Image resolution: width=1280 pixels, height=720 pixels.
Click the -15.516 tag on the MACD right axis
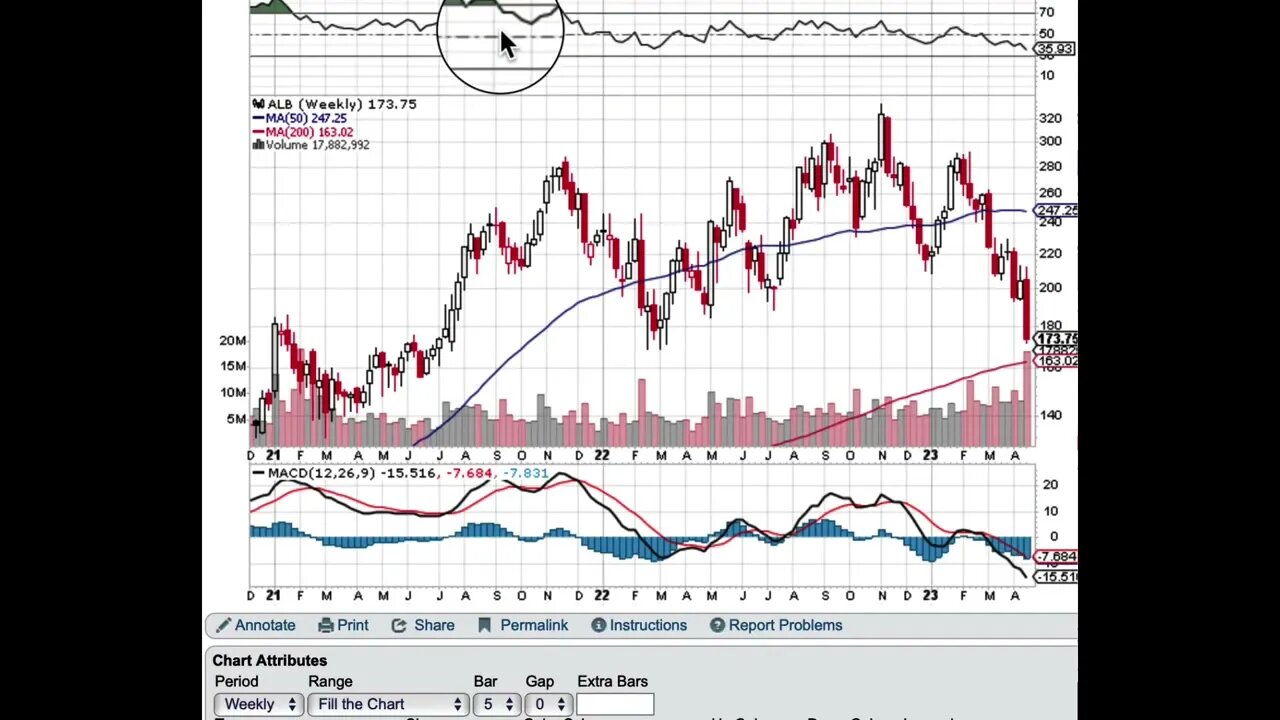pyautogui.click(x=1057, y=577)
